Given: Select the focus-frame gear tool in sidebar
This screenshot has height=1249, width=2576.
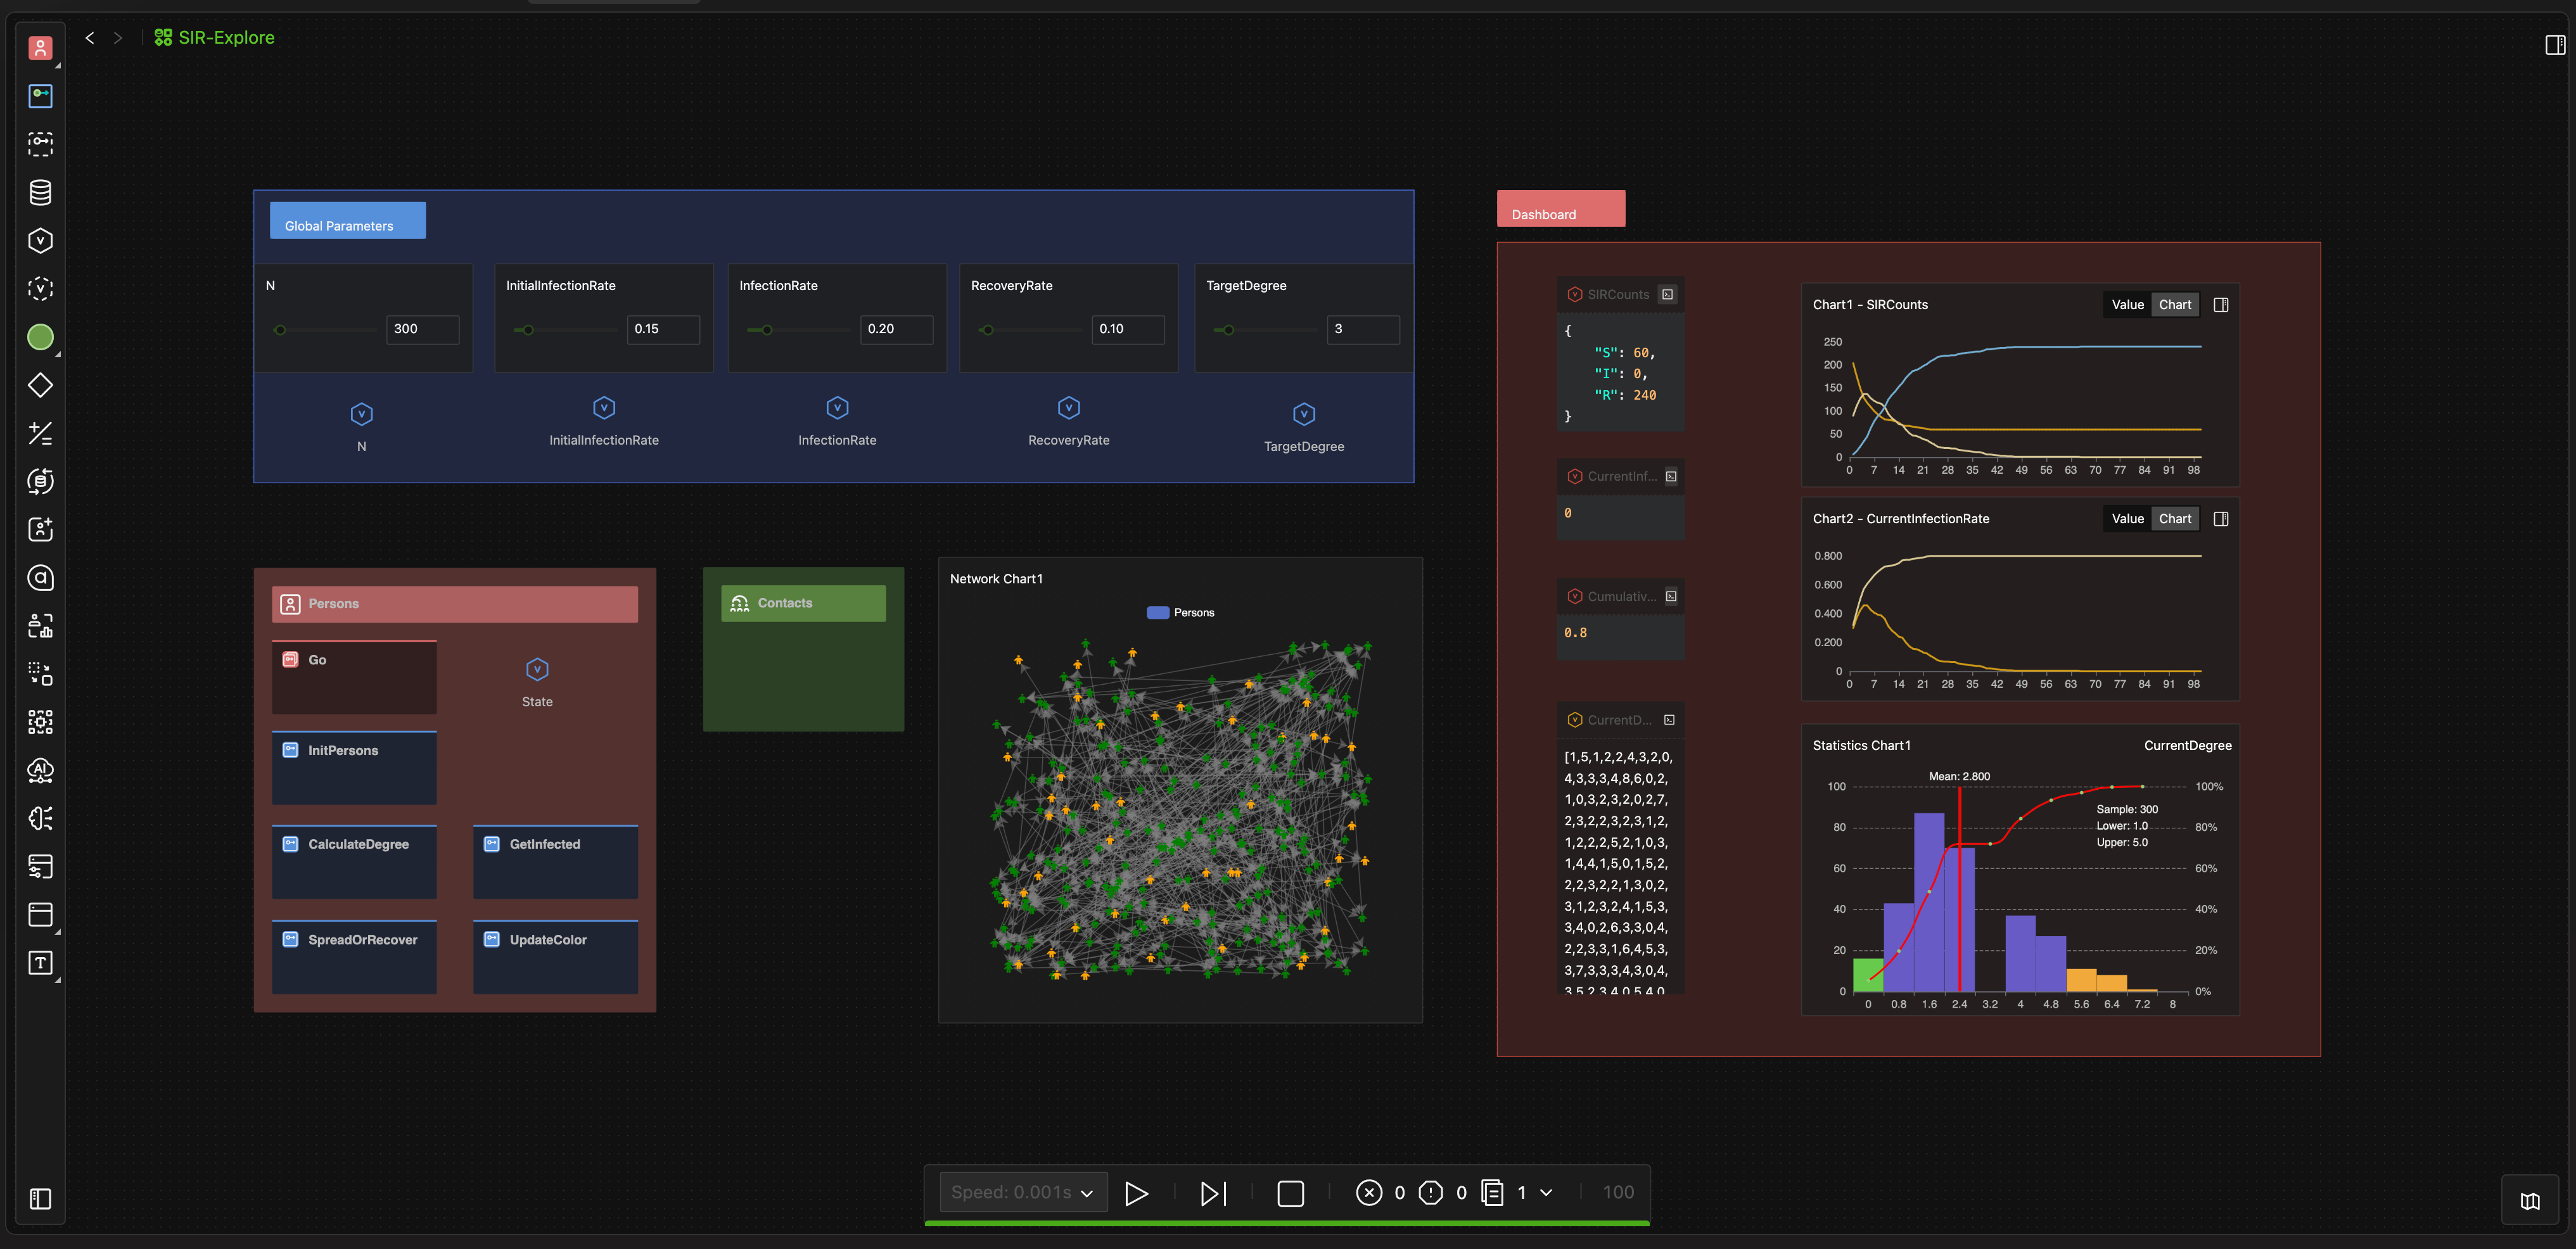Looking at the screenshot, I should (40, 722).
